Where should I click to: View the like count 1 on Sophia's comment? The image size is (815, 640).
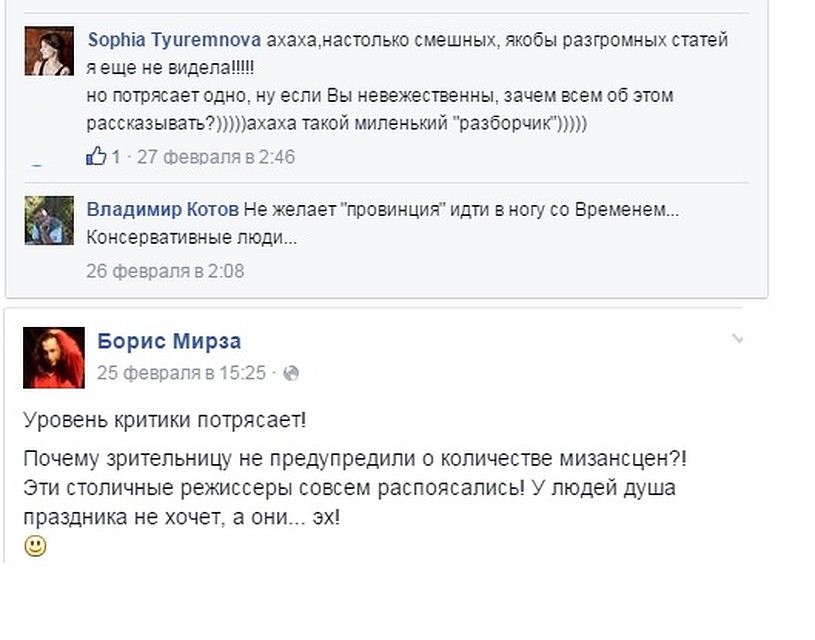coord(116,157)
